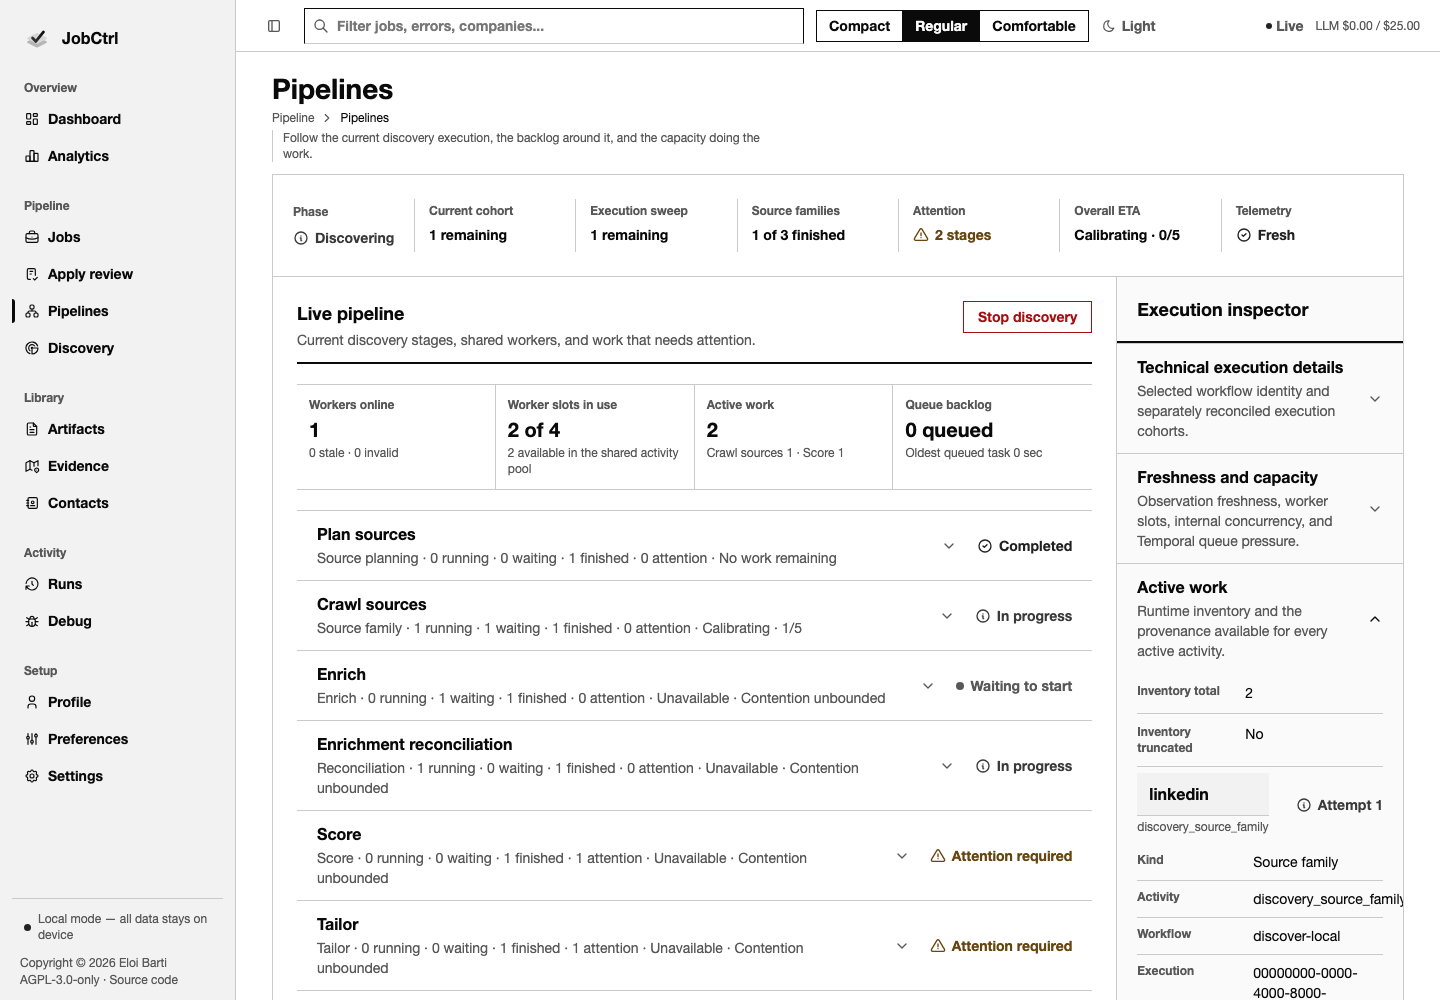Click the Pipelines network icon
The width and height of the screenshot is (1440, 1000).
pyautogui.click(x=32, y=311)
